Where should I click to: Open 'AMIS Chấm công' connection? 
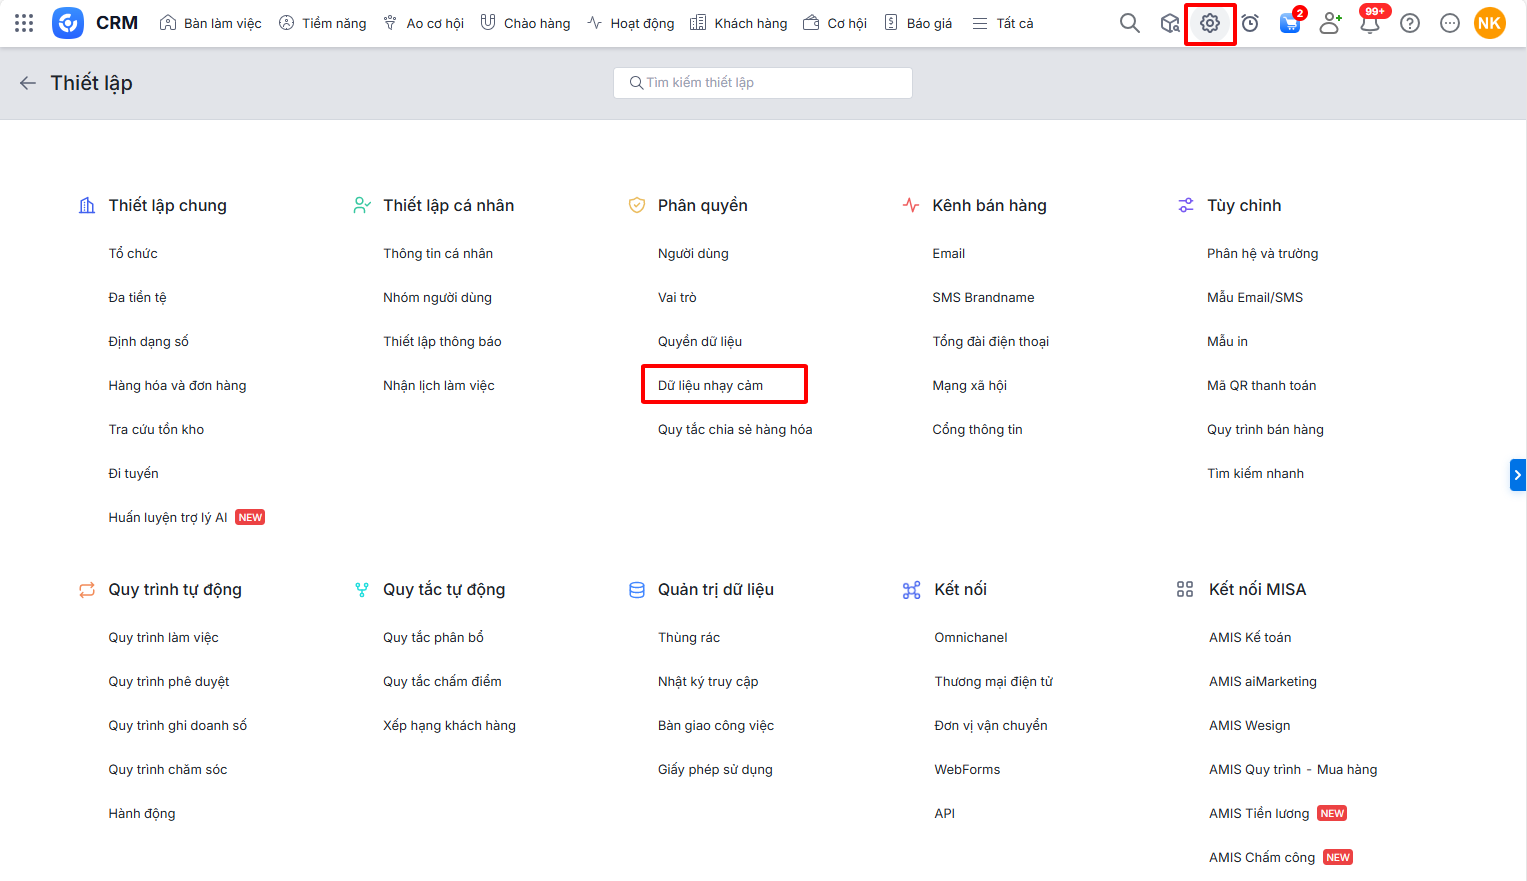tap(1261, 857)
